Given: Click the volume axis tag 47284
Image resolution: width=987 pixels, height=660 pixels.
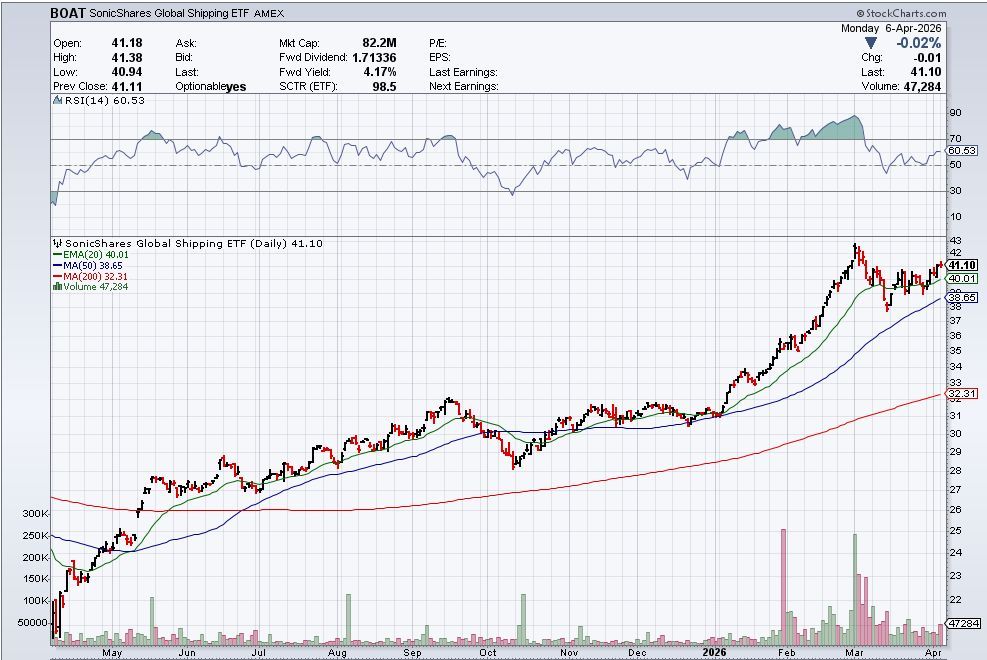Looking at the screenshot, I should coord(964,624).
